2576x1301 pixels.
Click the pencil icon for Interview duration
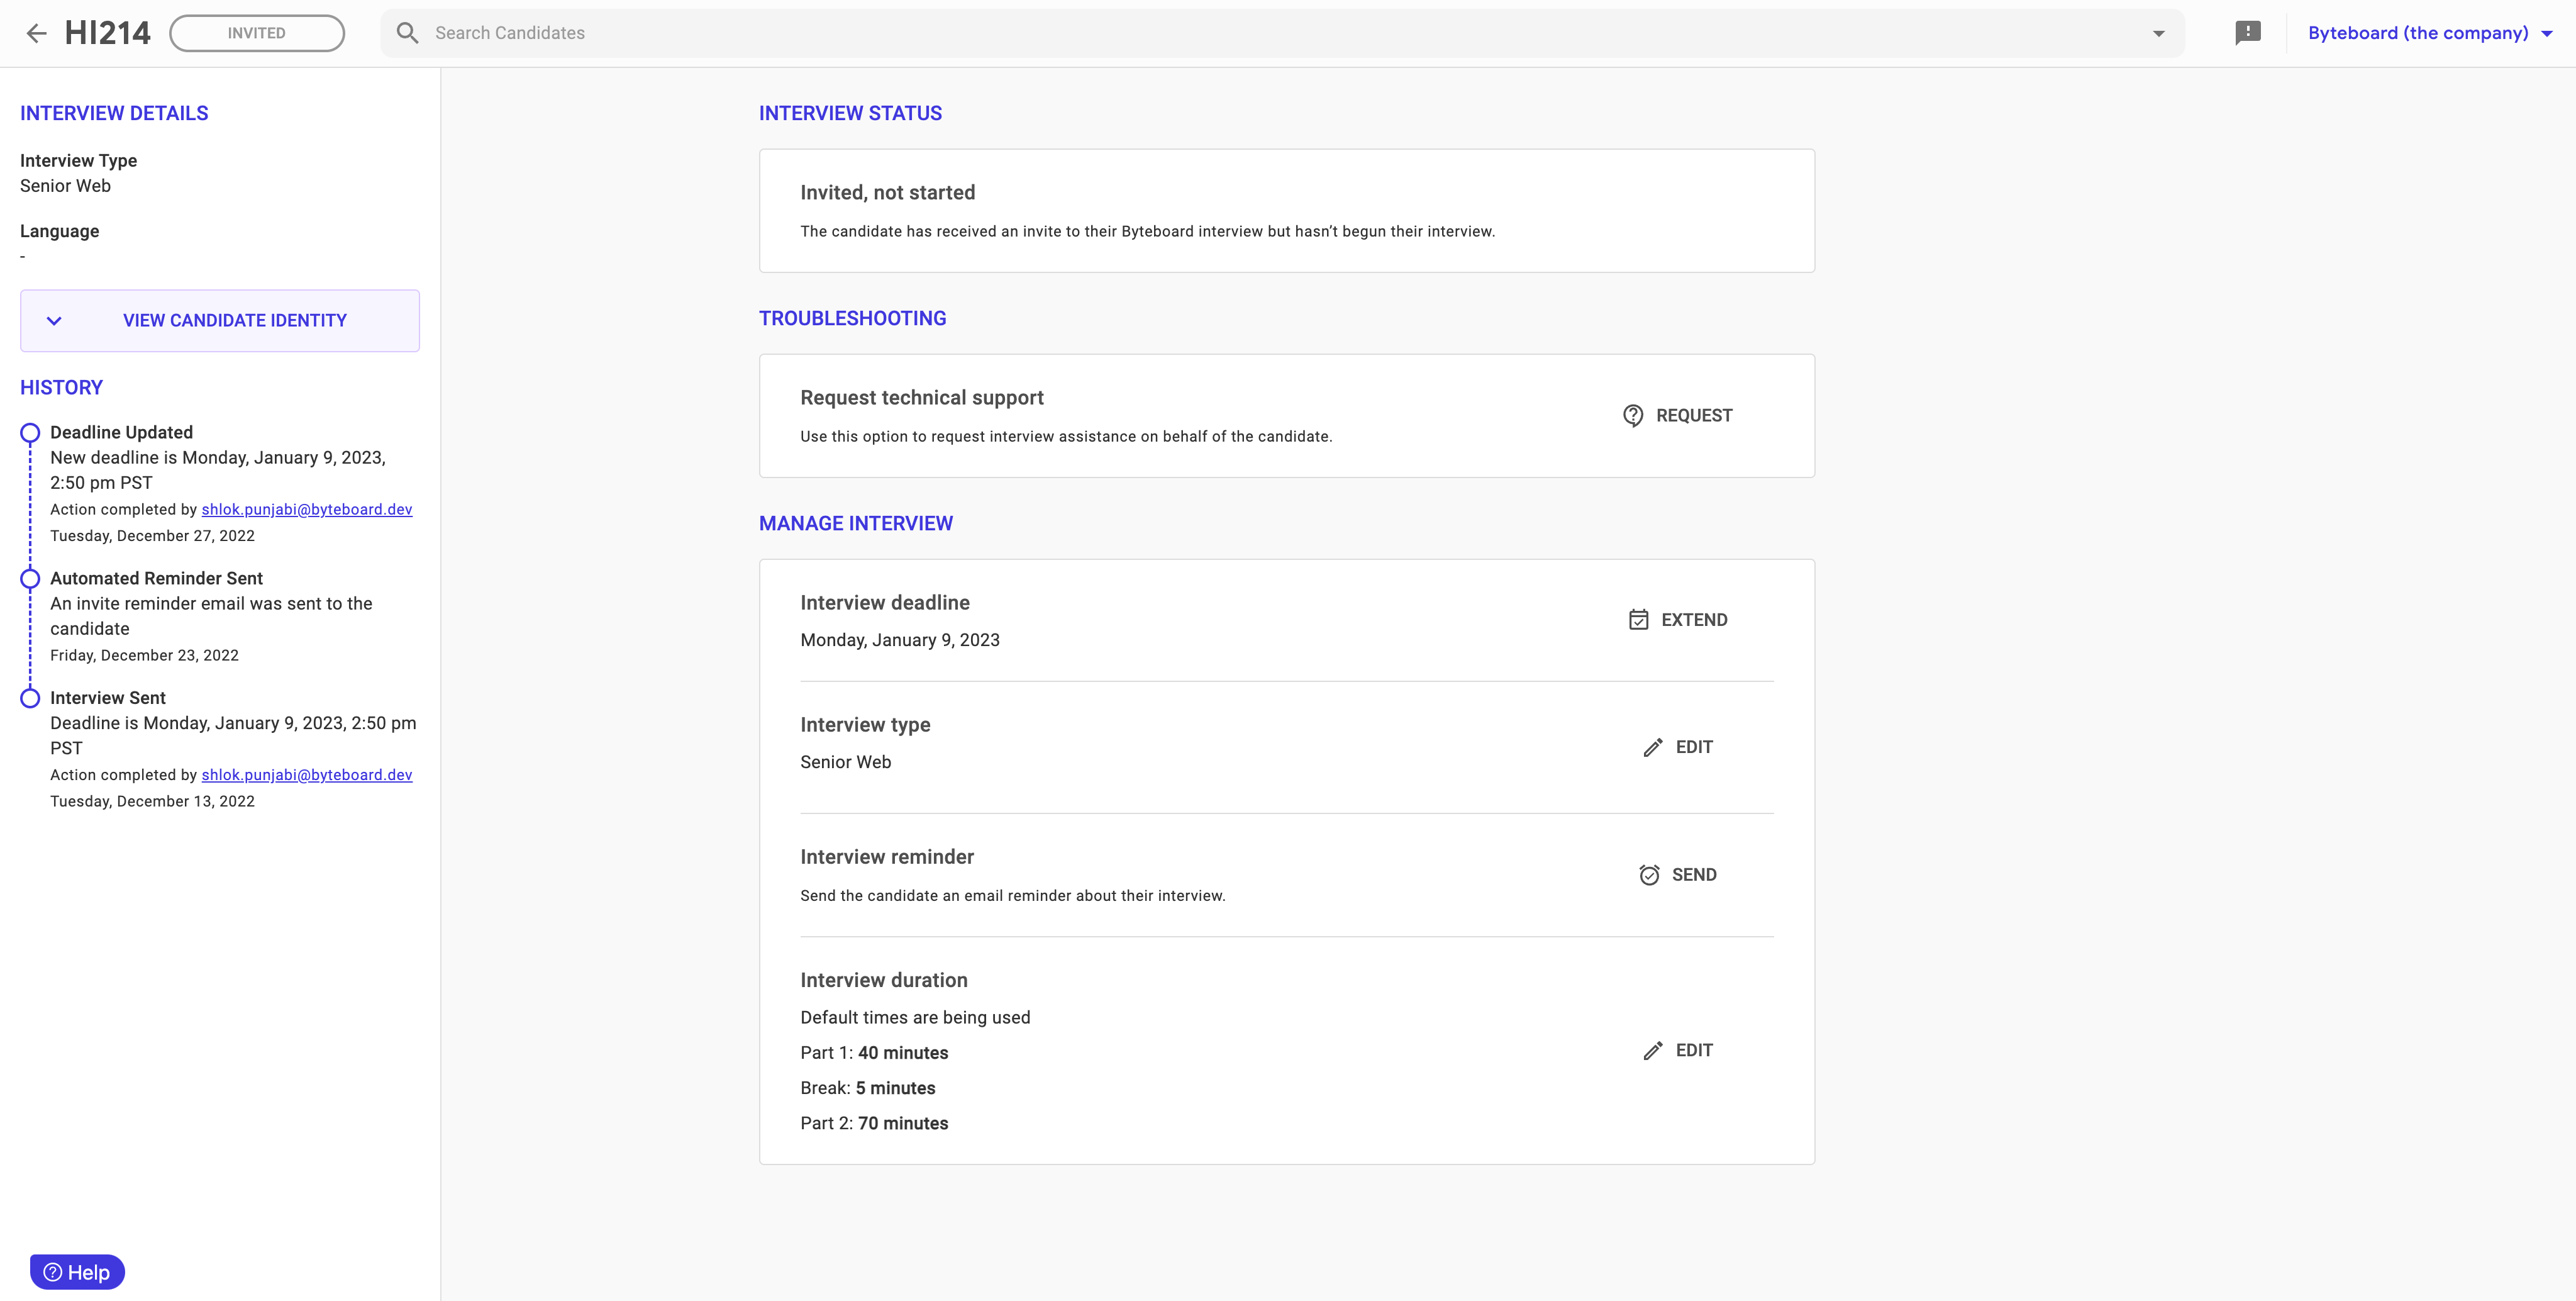click(1653, 1050)
